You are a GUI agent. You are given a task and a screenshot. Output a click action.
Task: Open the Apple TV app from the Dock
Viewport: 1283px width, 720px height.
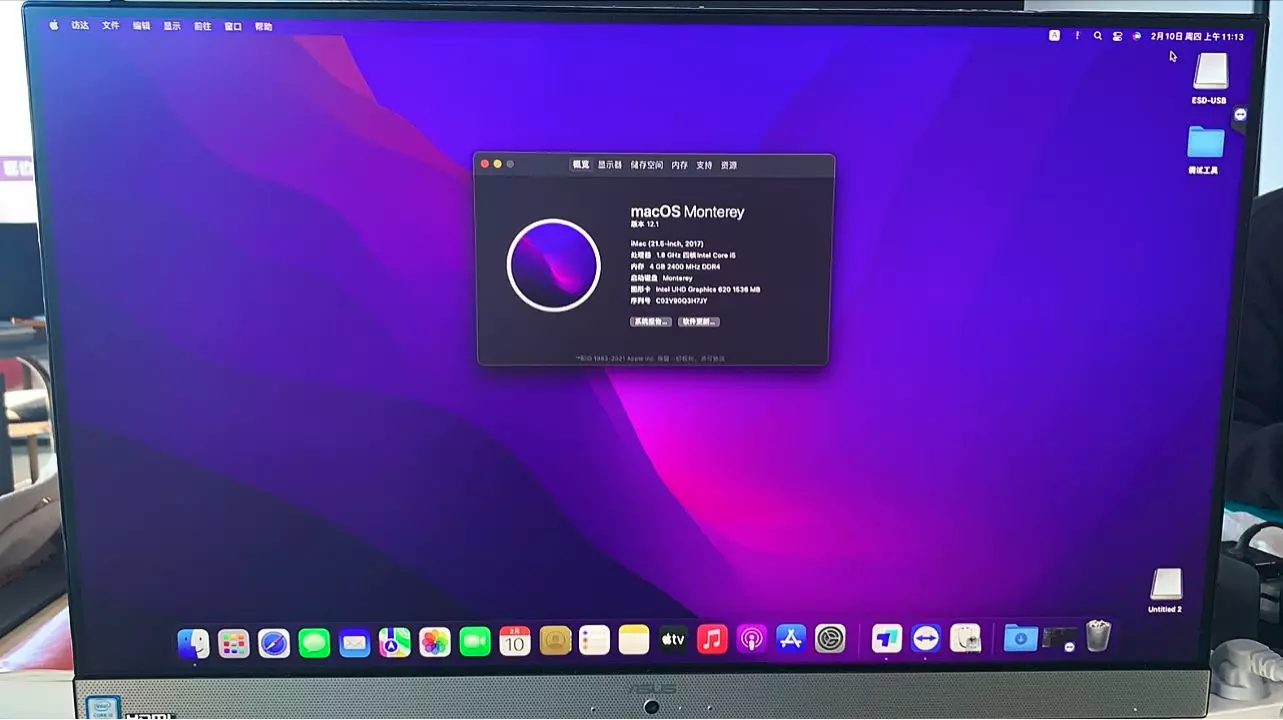point(672,637)
